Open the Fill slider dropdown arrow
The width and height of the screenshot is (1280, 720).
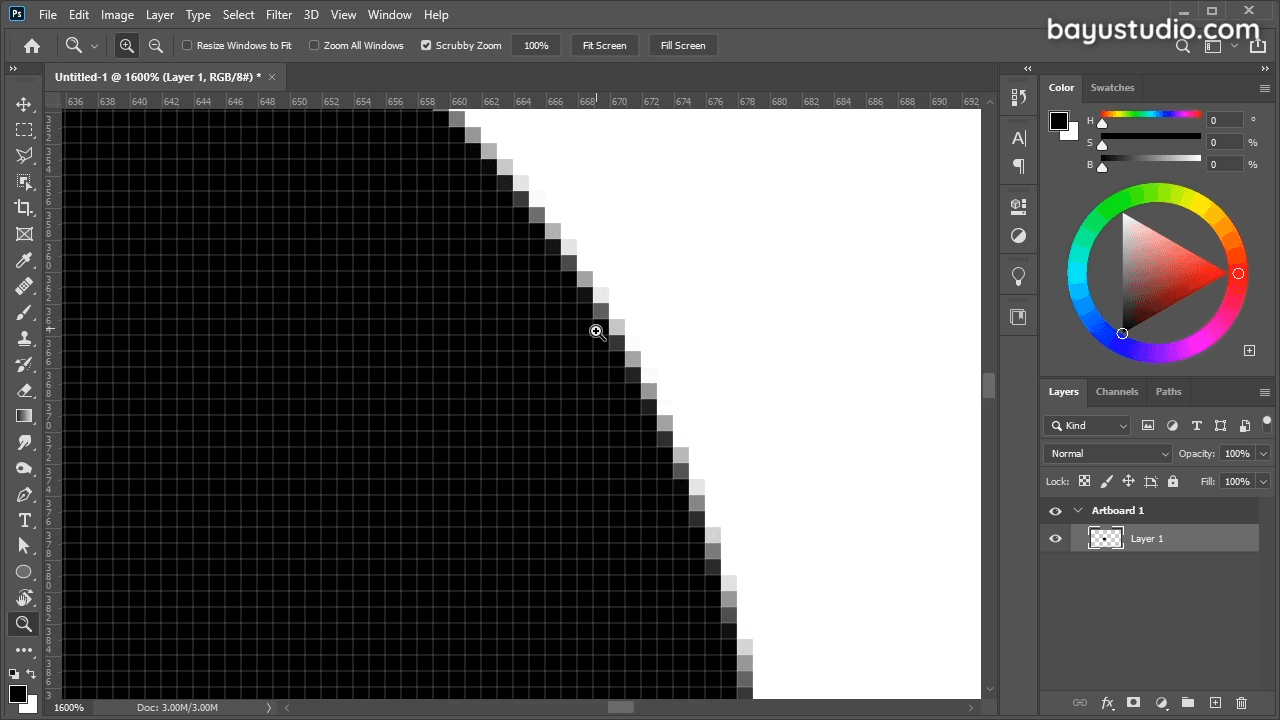tap(1264, 481)
